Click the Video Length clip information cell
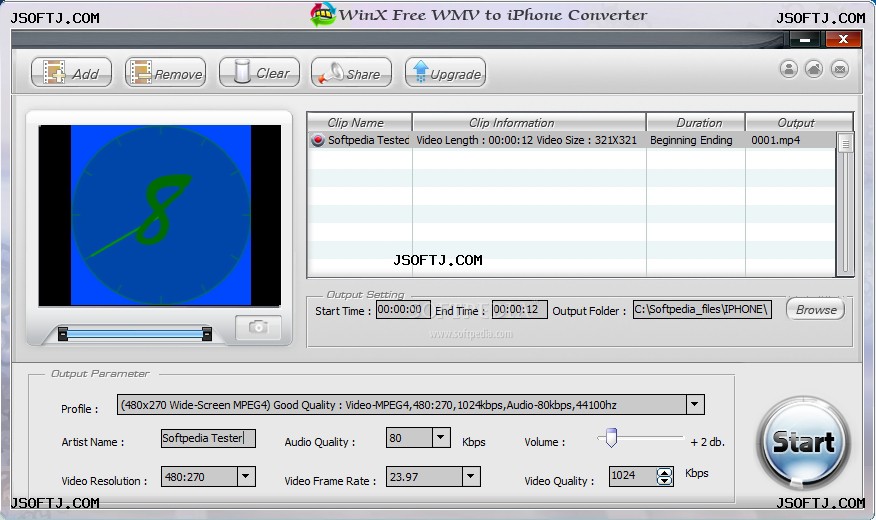The image size is (876, 520). click(527, 140)
